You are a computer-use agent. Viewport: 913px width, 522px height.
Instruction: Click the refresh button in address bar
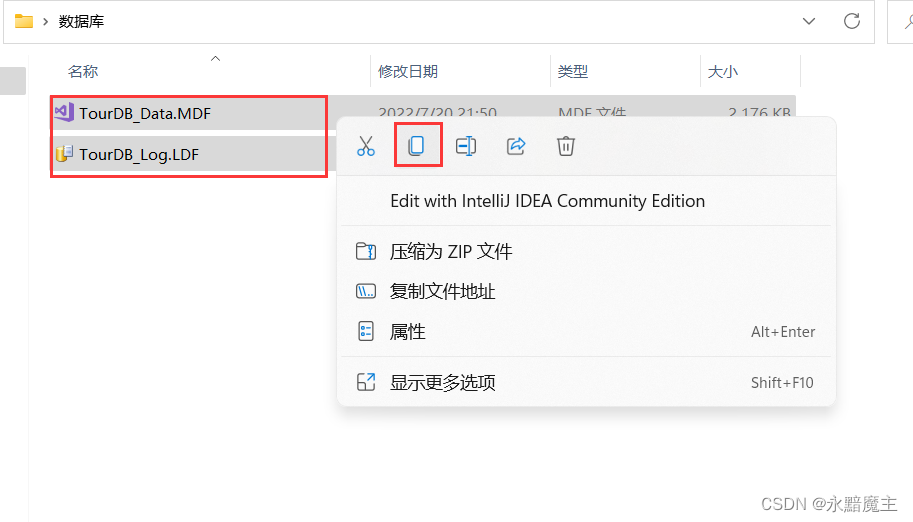852,22
